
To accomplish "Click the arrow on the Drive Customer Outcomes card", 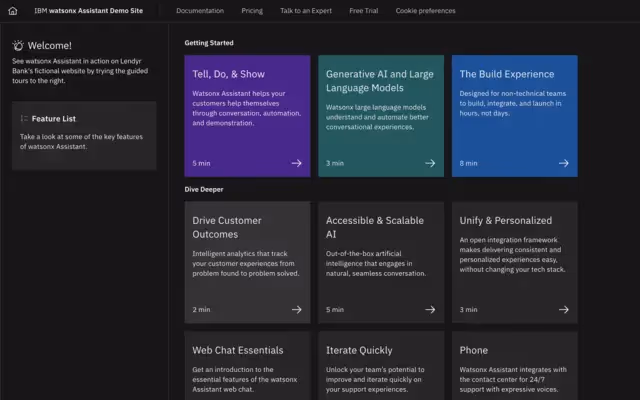I will pos(297,309).
